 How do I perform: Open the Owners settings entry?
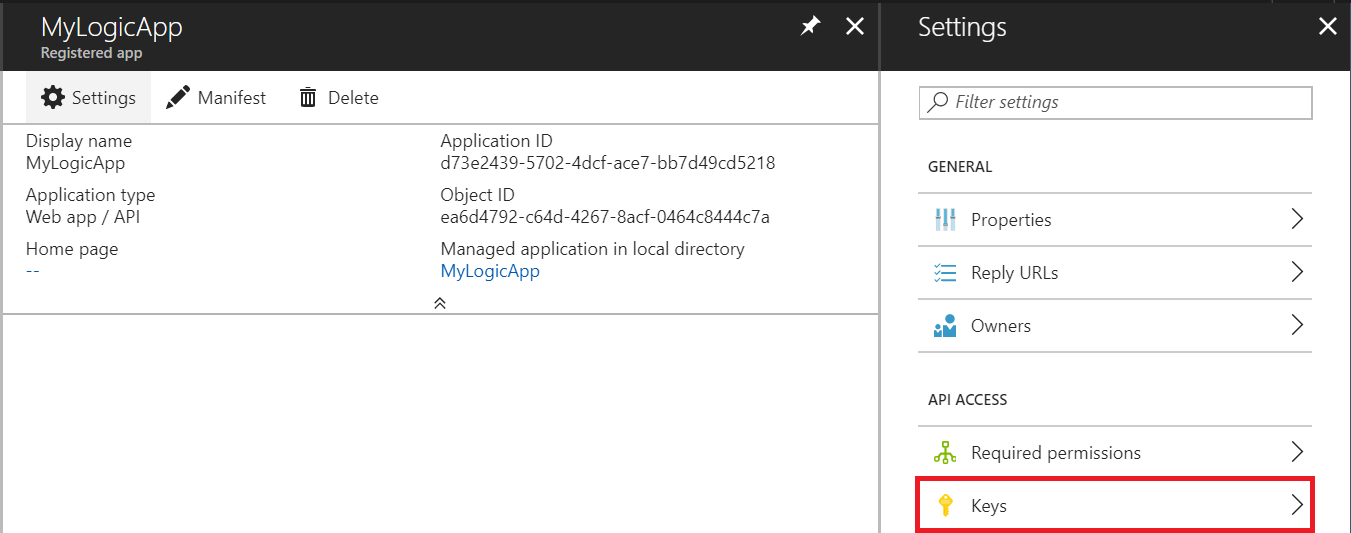tap(1115, 325)
